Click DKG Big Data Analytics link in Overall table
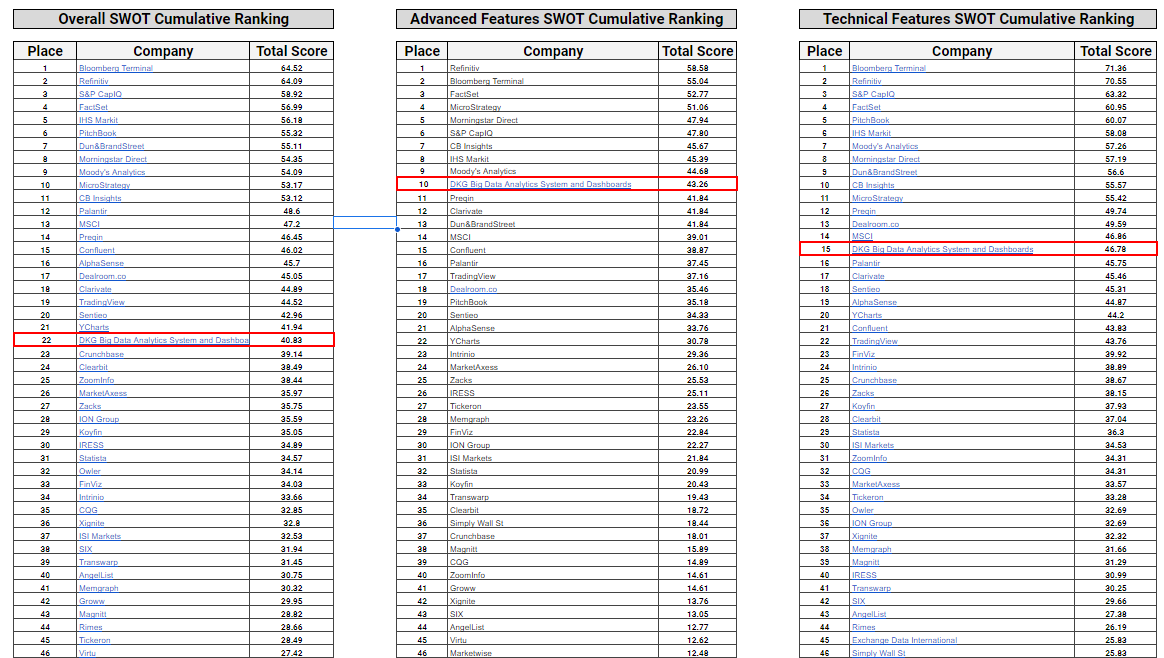Viewport: 1164px width, 658px height. tap(164, 341)
